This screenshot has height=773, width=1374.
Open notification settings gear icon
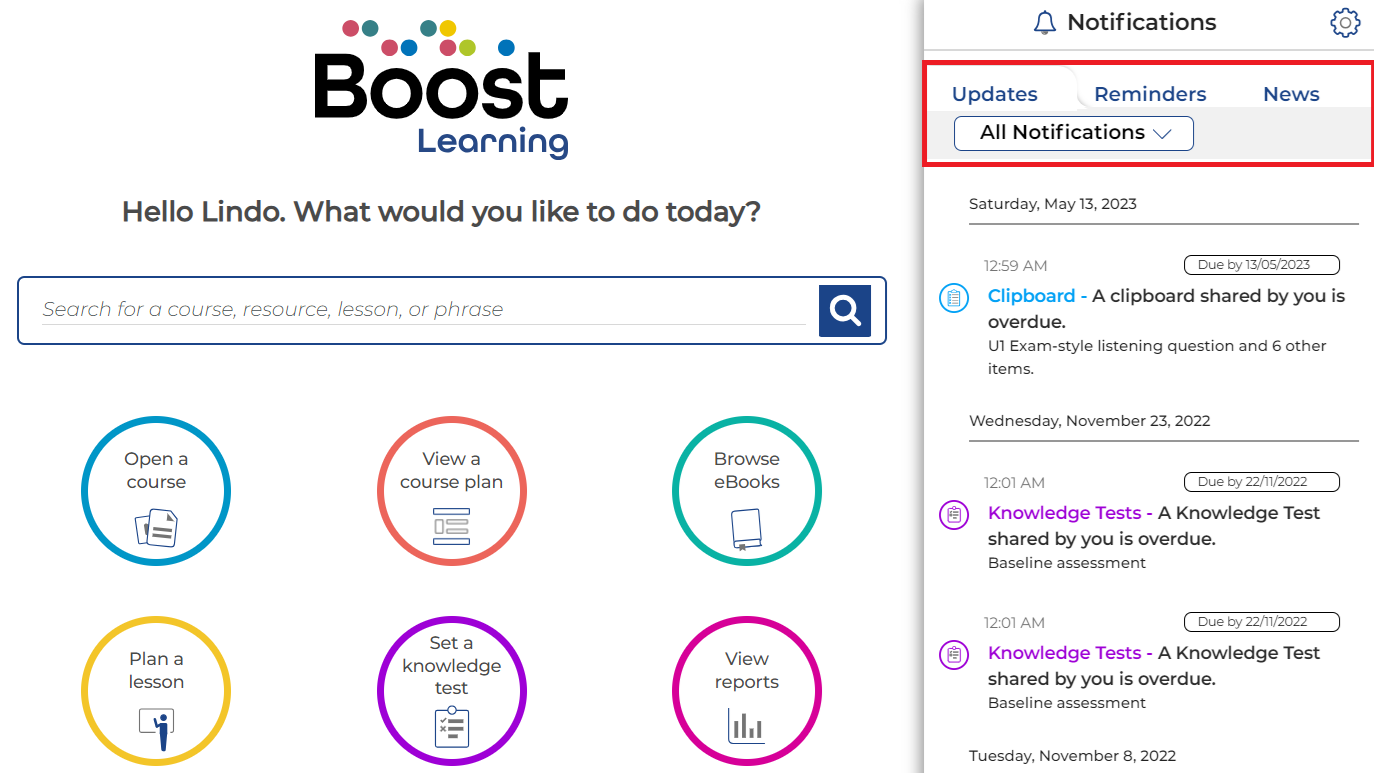[1345, 23]
